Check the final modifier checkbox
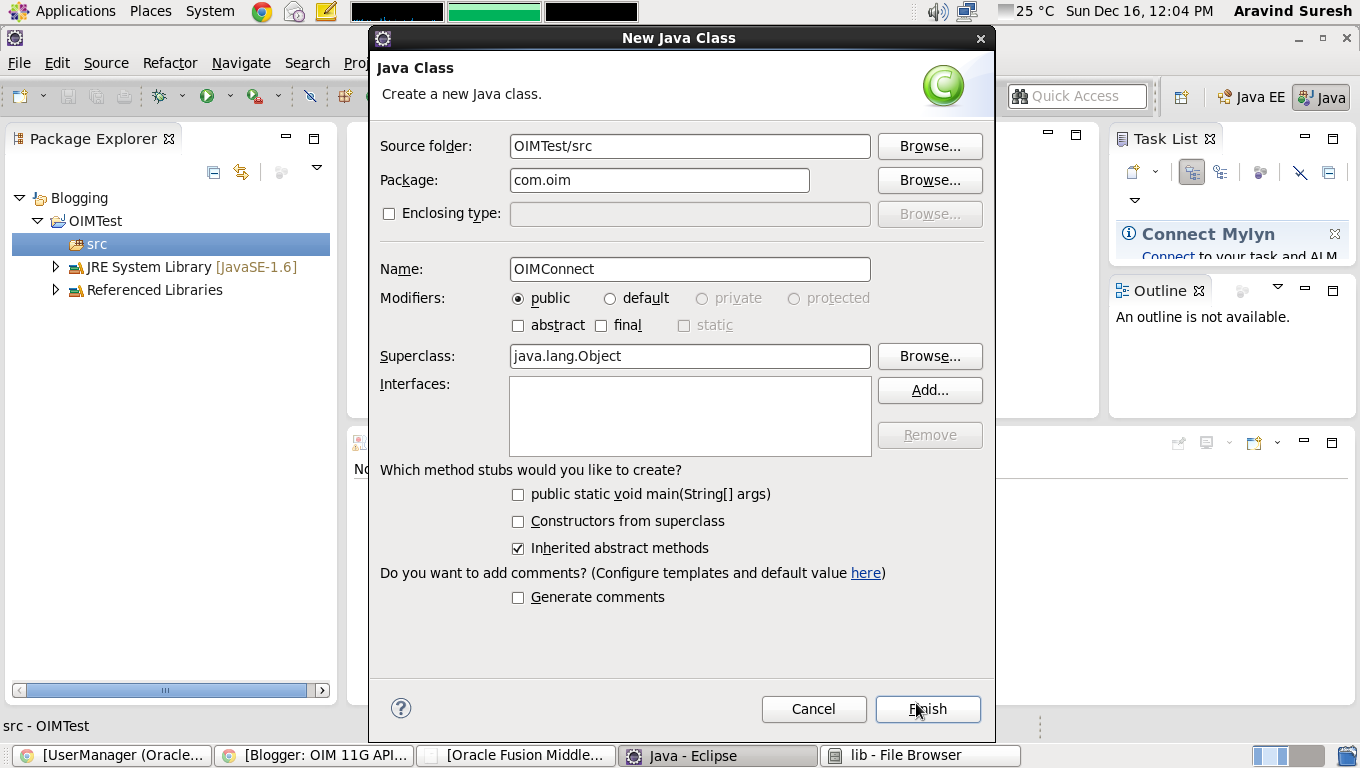The image size is (1360, 768). [x=601, y=325]
